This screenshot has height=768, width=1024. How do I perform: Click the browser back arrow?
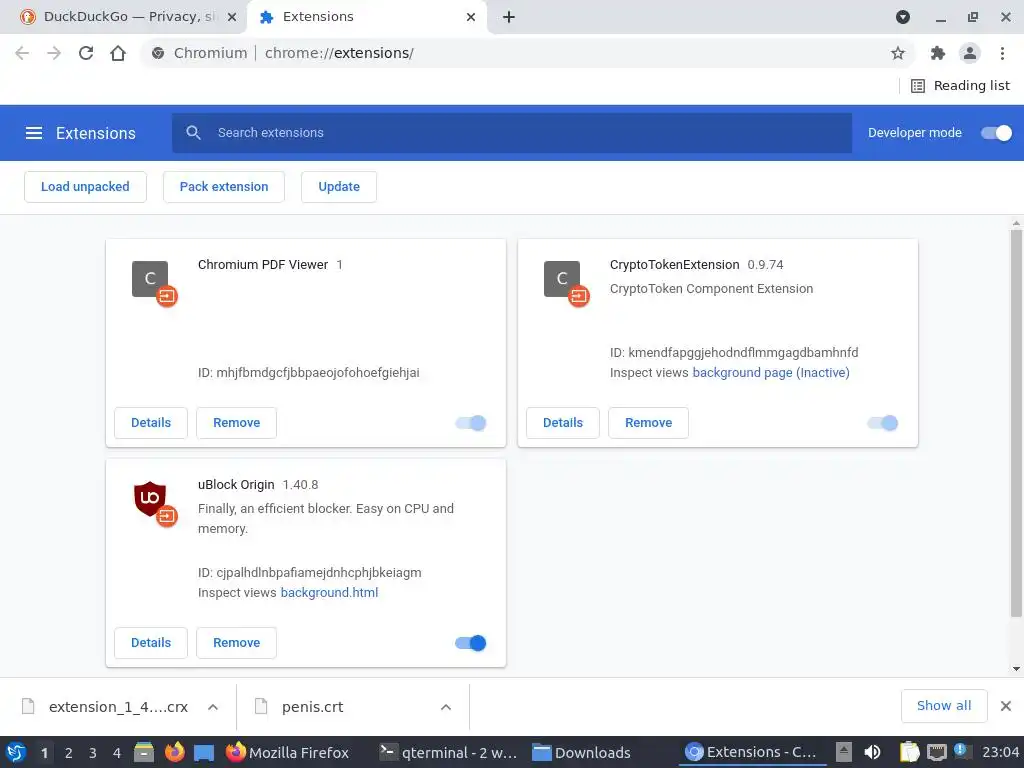22,53
